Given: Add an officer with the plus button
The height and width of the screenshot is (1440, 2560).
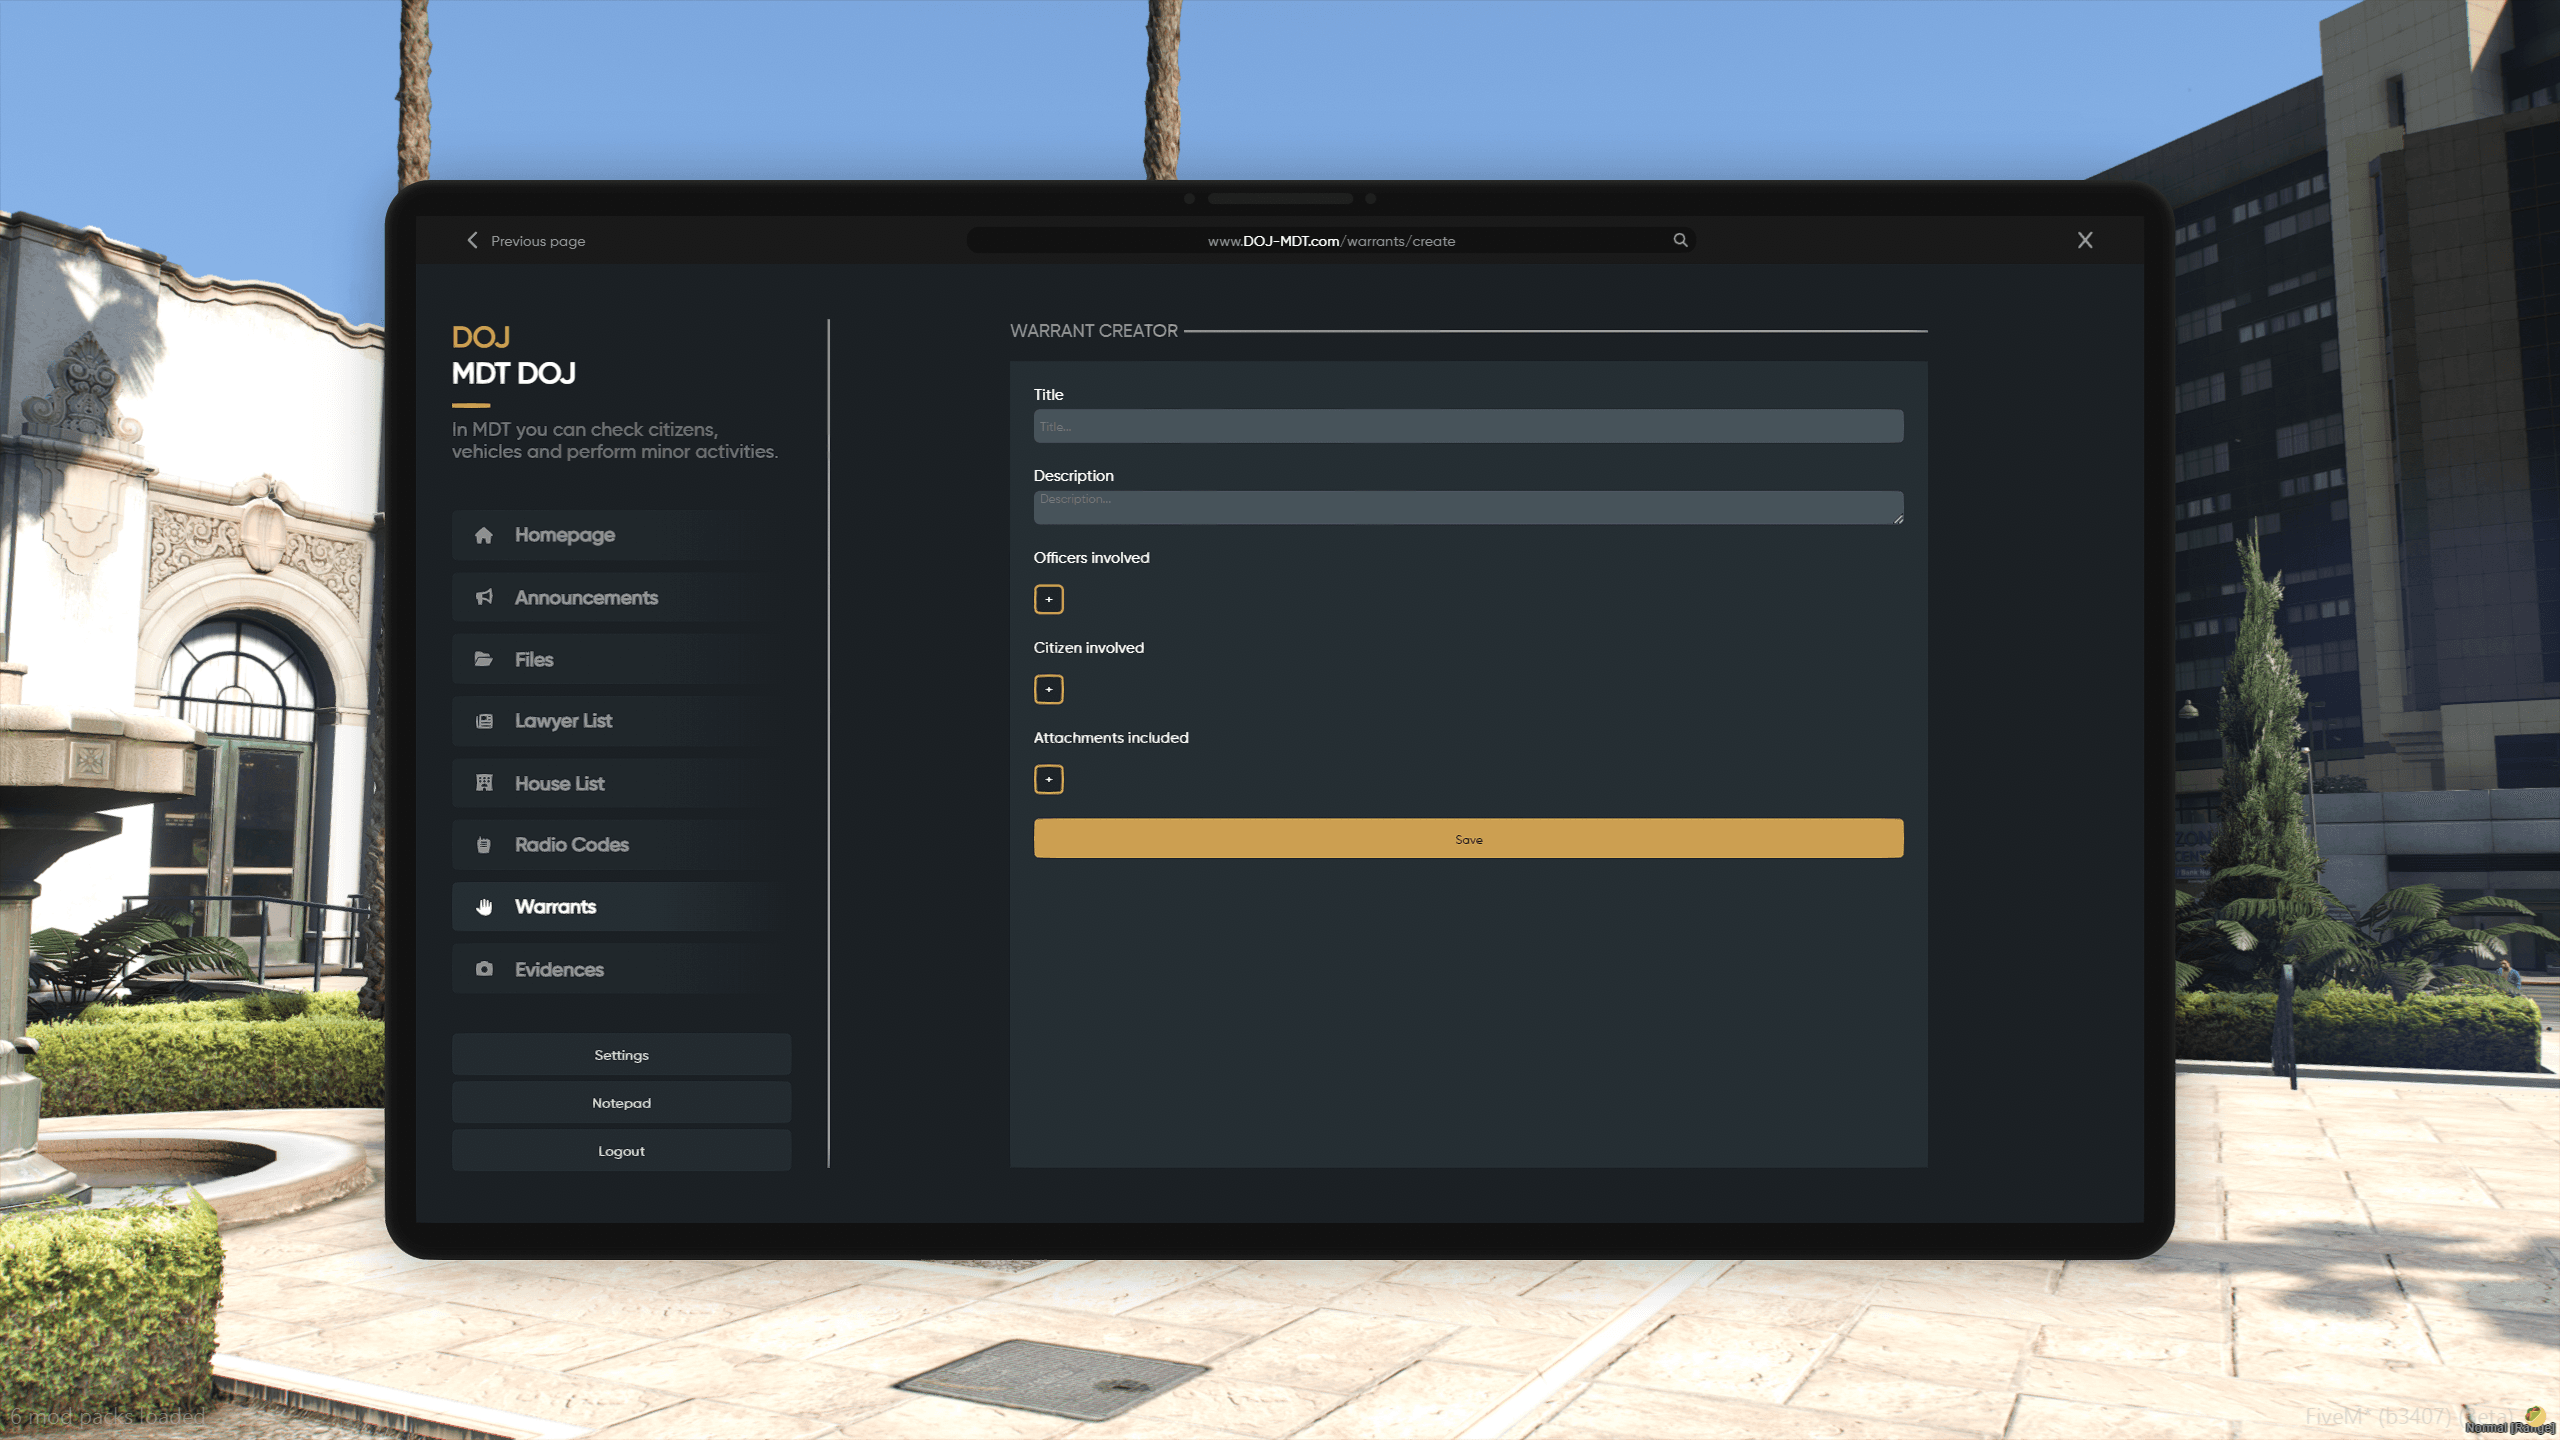Looking at the screenshot, I should [1048, 599].
